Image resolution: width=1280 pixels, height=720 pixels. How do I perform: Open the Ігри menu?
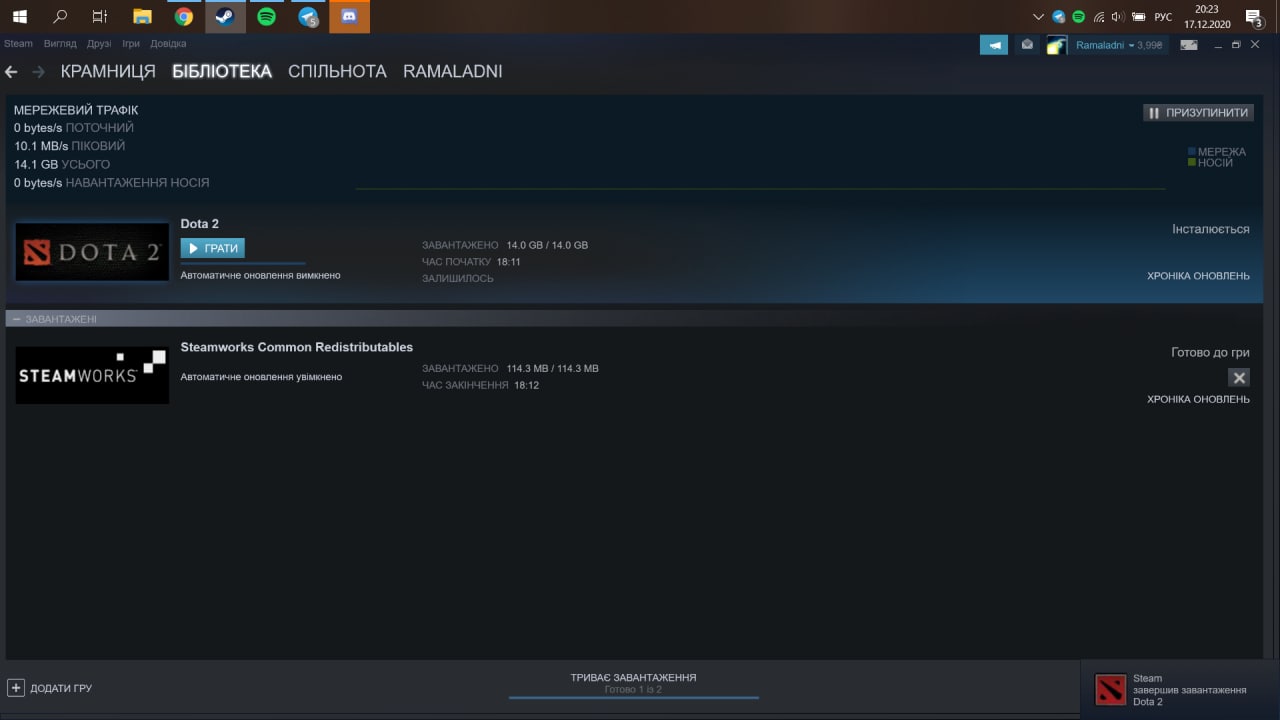click(x=131, y=44)
